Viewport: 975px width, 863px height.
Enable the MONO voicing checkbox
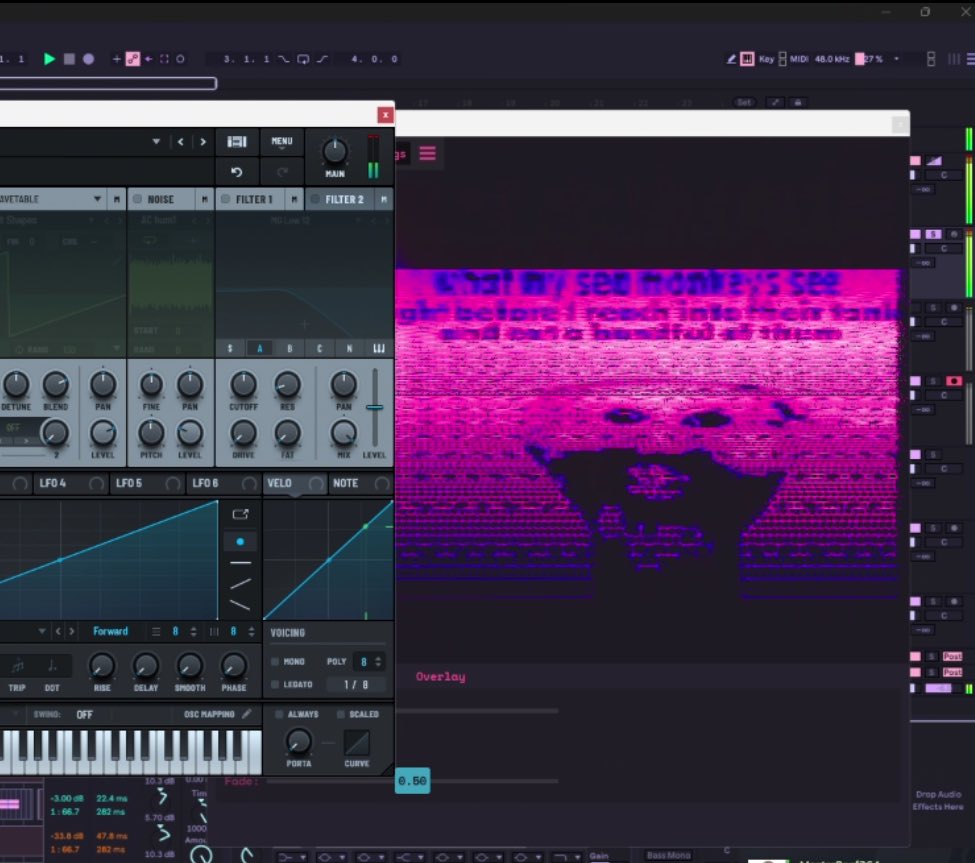click(275, 662)
